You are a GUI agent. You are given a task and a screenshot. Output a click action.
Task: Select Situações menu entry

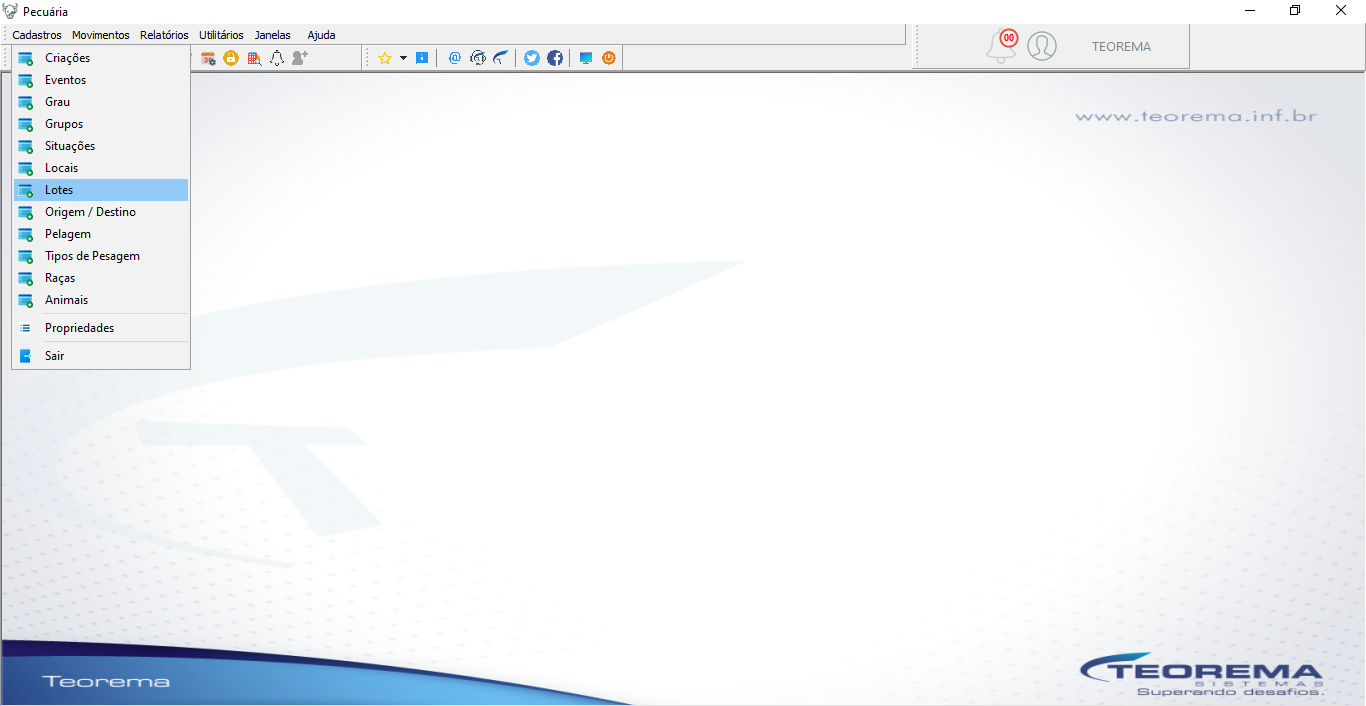coord(101,146)
